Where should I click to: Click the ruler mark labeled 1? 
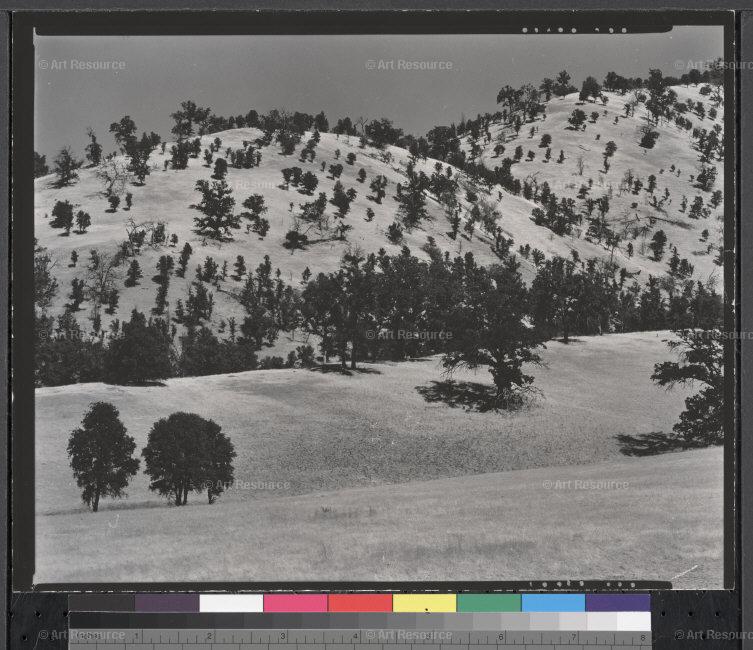[x=136, y=637]
